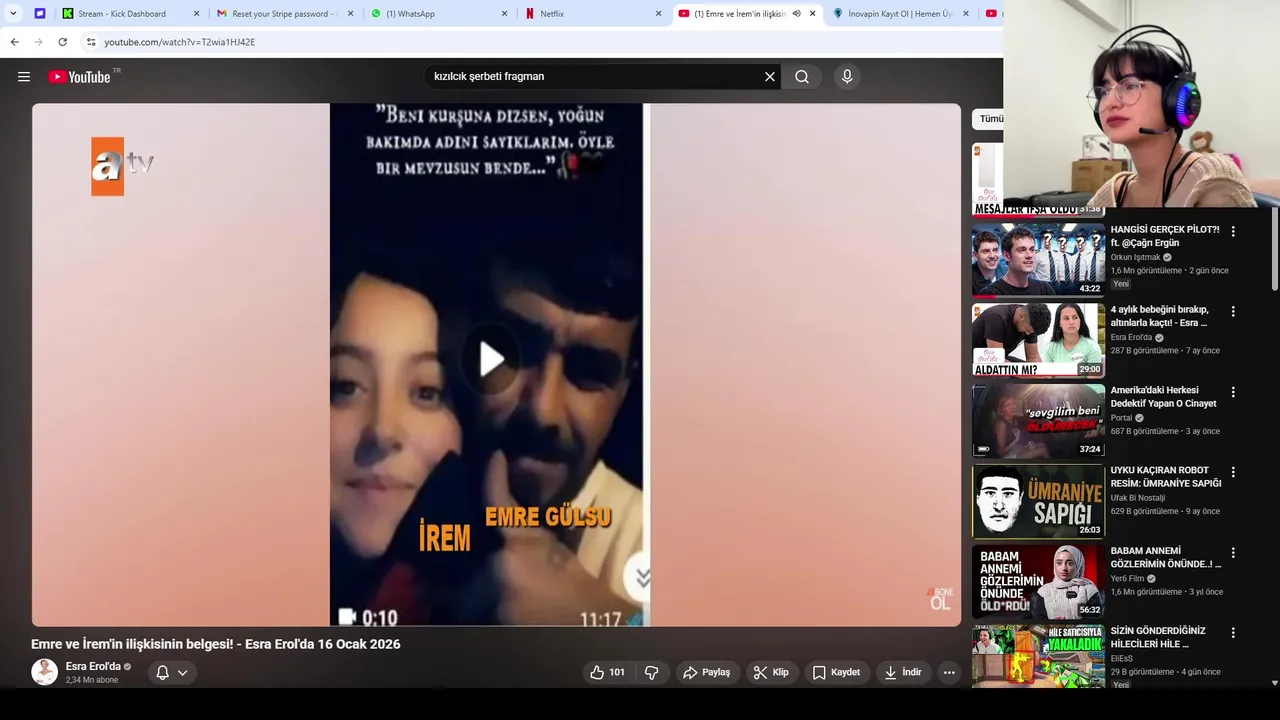This screenshot has width=1280, height=720.
Task: Create a clip with Klip button
Action: coord(771,672)
